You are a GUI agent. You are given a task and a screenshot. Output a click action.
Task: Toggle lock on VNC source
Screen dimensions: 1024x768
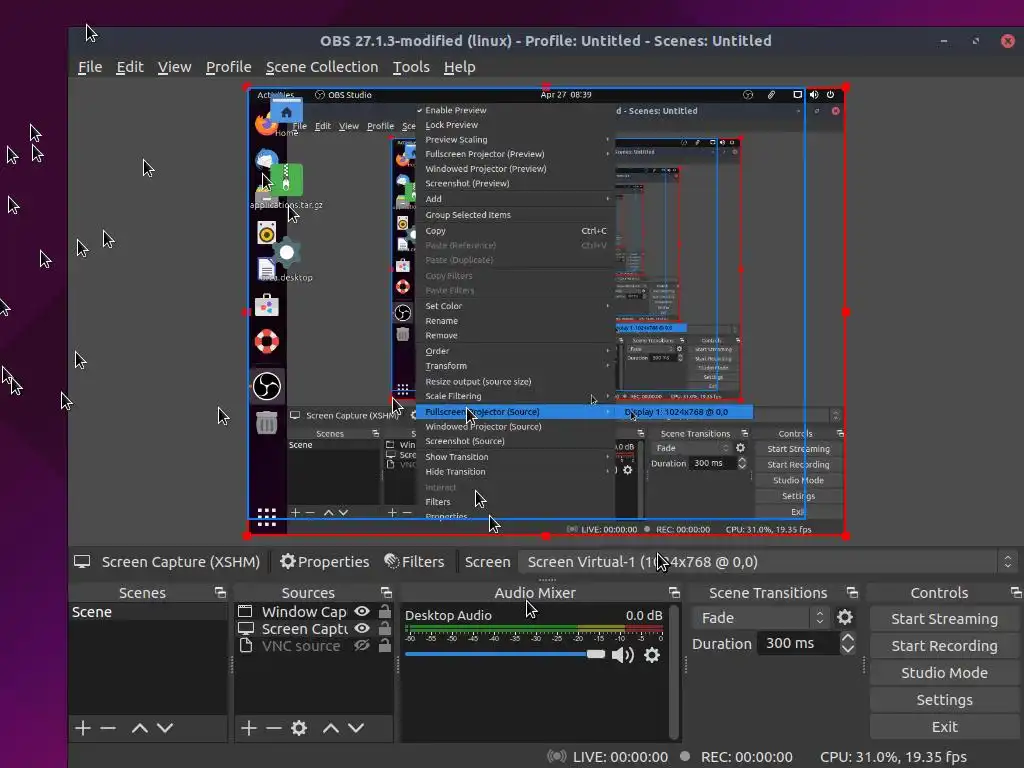click(385, 645)
